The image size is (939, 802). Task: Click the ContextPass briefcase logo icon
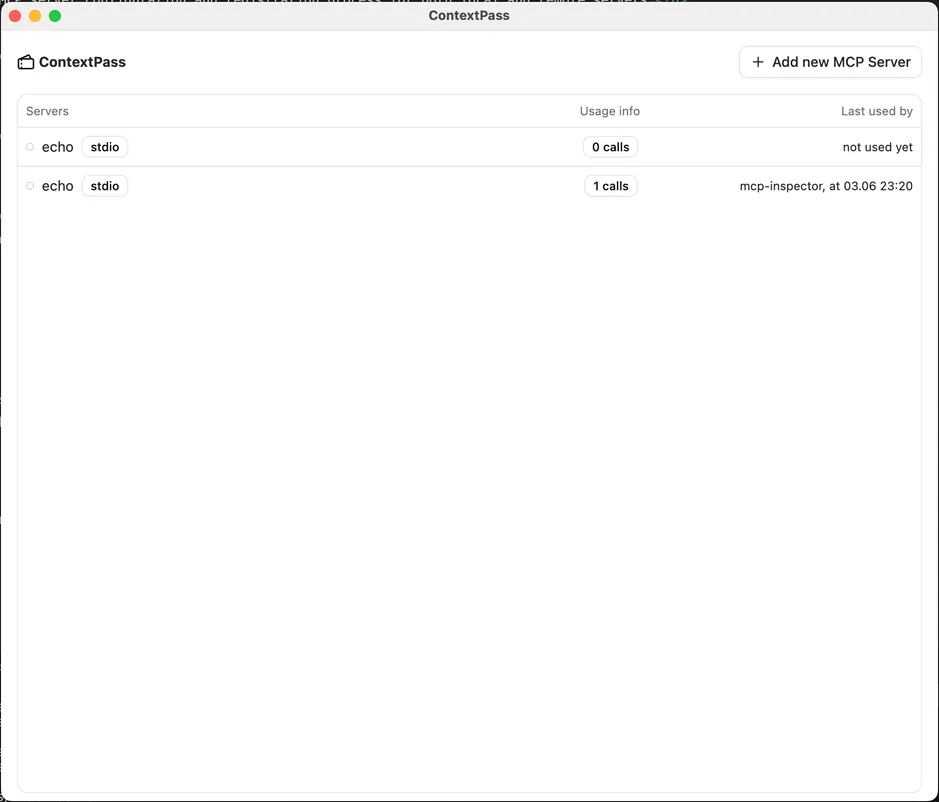[25, 61]
